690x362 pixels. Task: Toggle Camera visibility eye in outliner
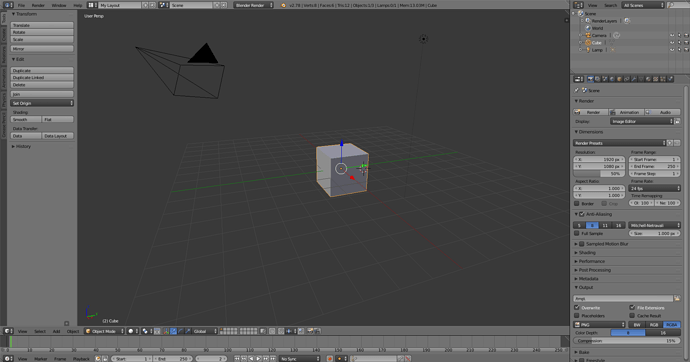click(672, 35)
